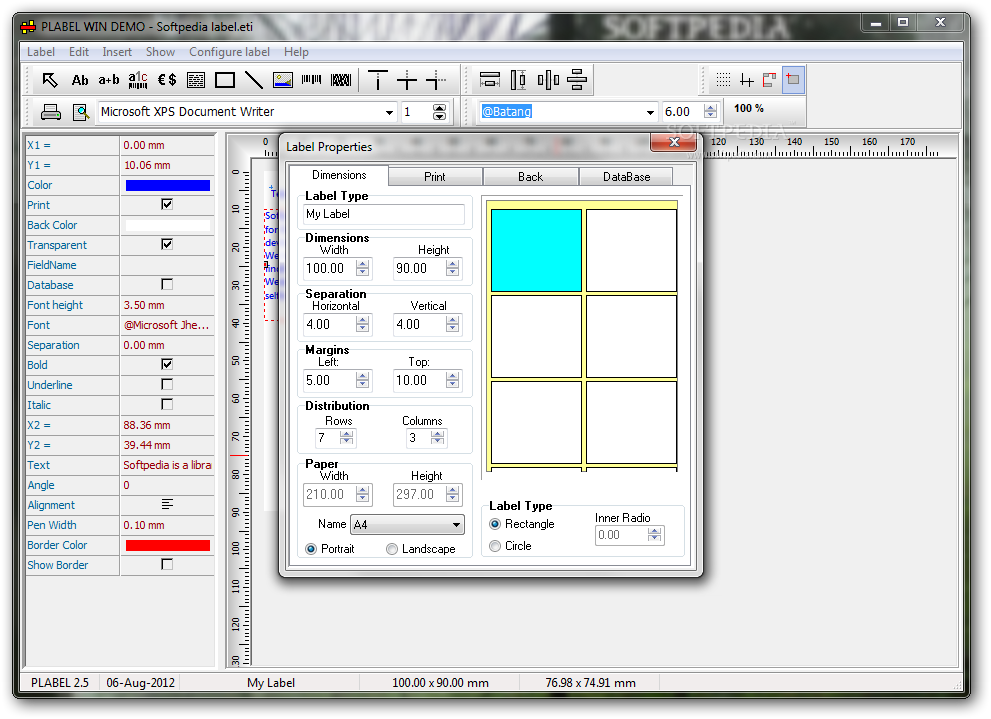This screenshot has height=719, width=991.
Task: Click the copies count stepper beside printer
Action: coord(439,112)
